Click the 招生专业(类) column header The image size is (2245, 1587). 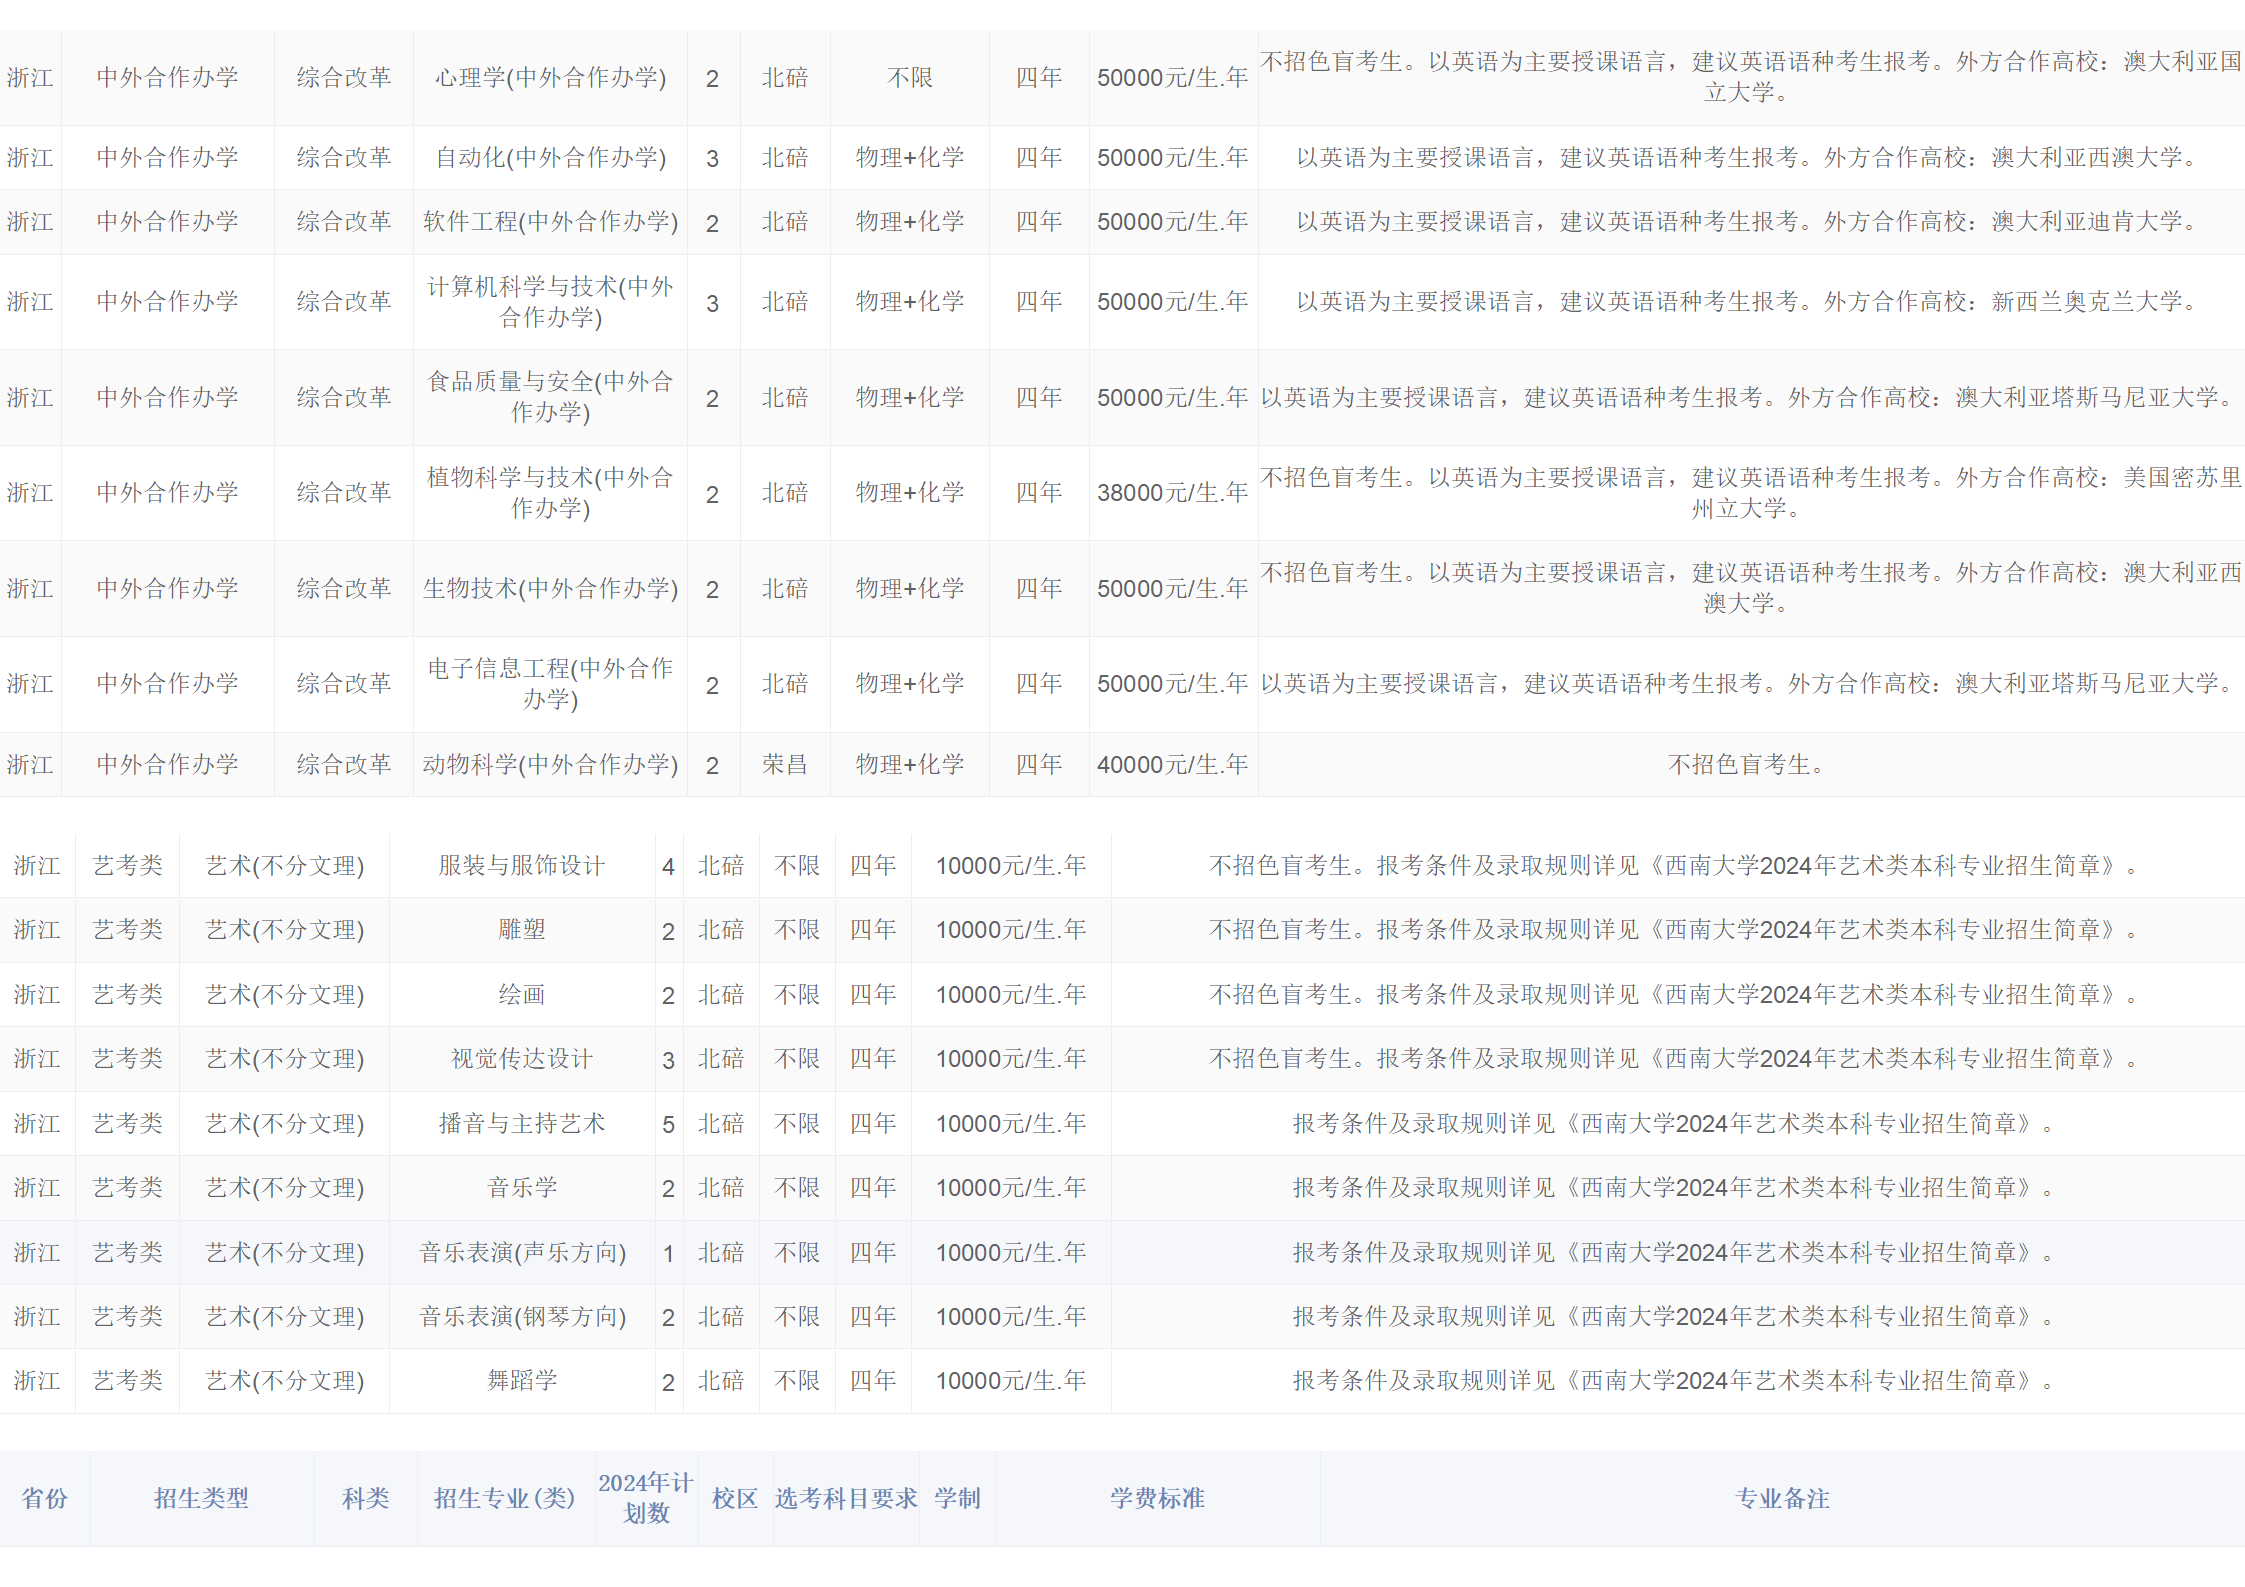504,1498
